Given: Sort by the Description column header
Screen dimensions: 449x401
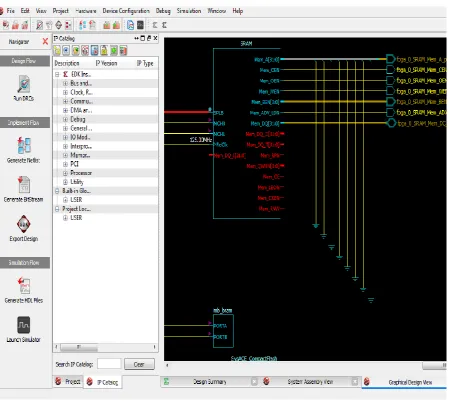Looking at the screenshot, I should click(67, 63).
